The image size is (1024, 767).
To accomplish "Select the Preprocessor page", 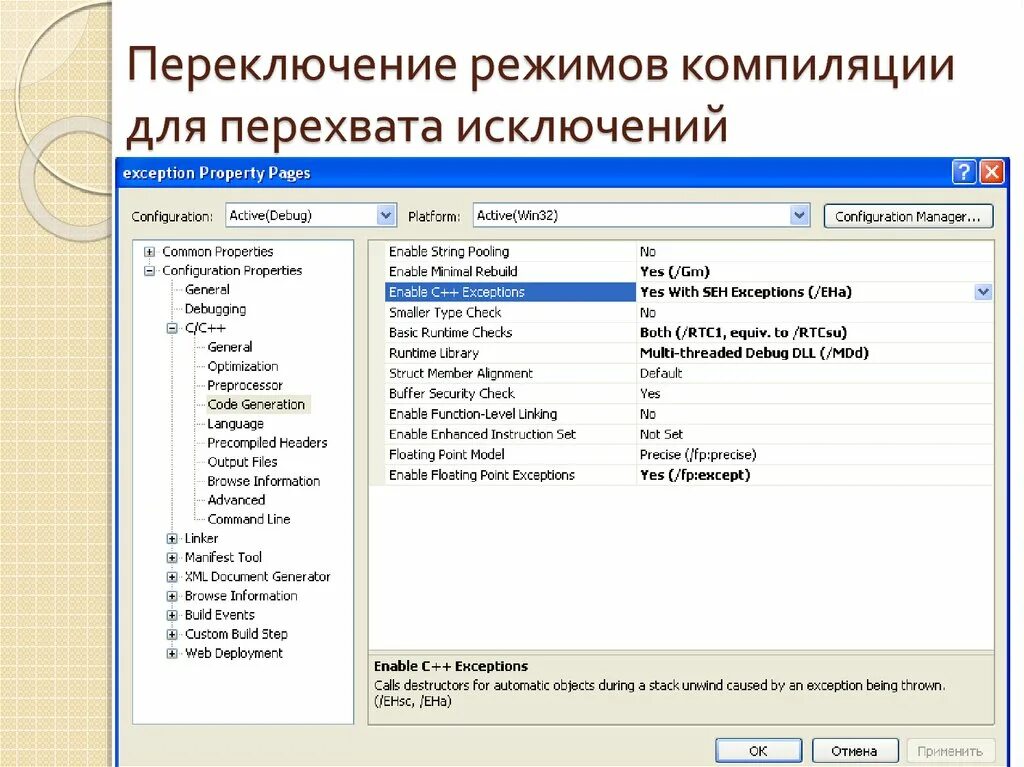I will pyautogui.click(x=245, y=385).
